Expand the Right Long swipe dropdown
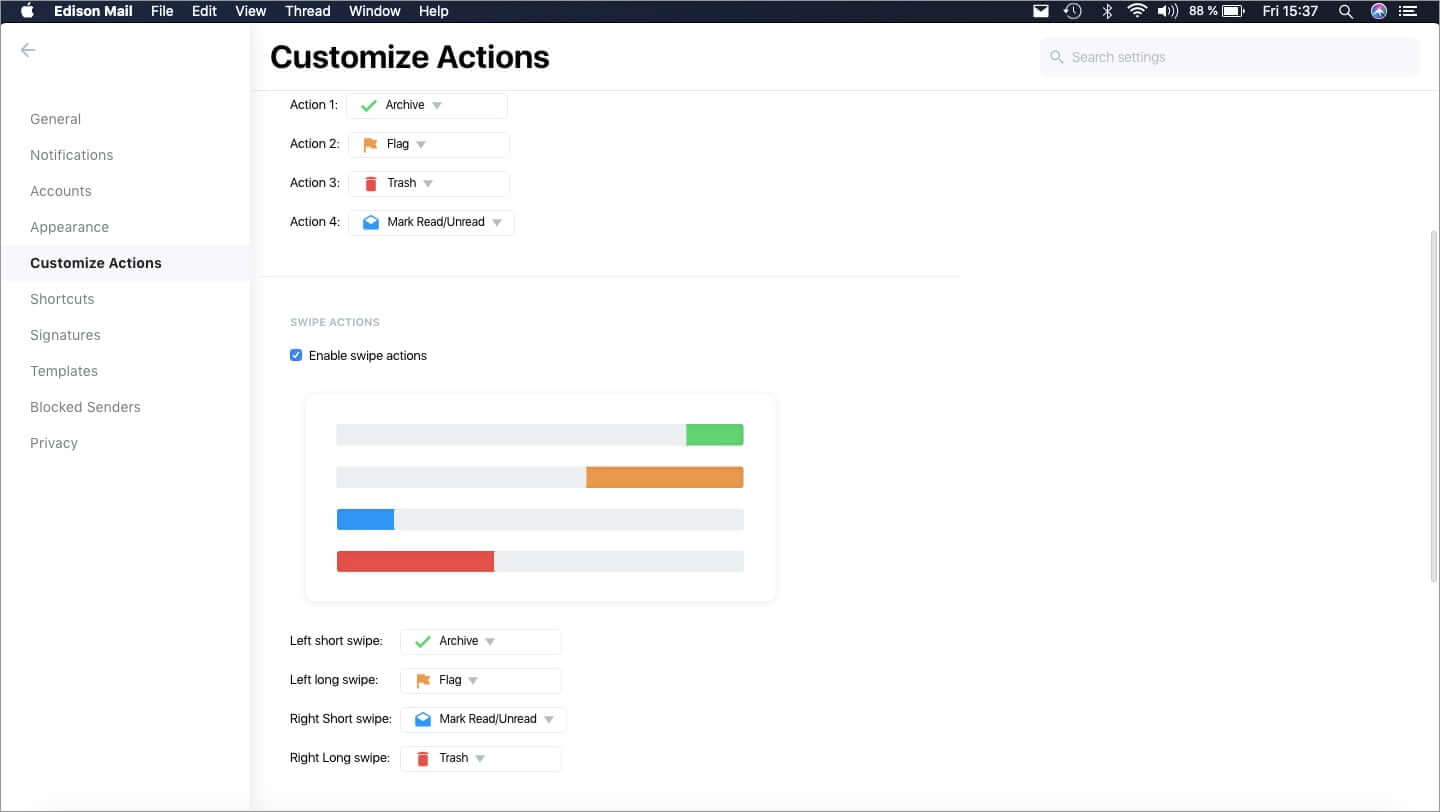Image resolution: width=1440 pixels, height=812 pixels. 481,759
